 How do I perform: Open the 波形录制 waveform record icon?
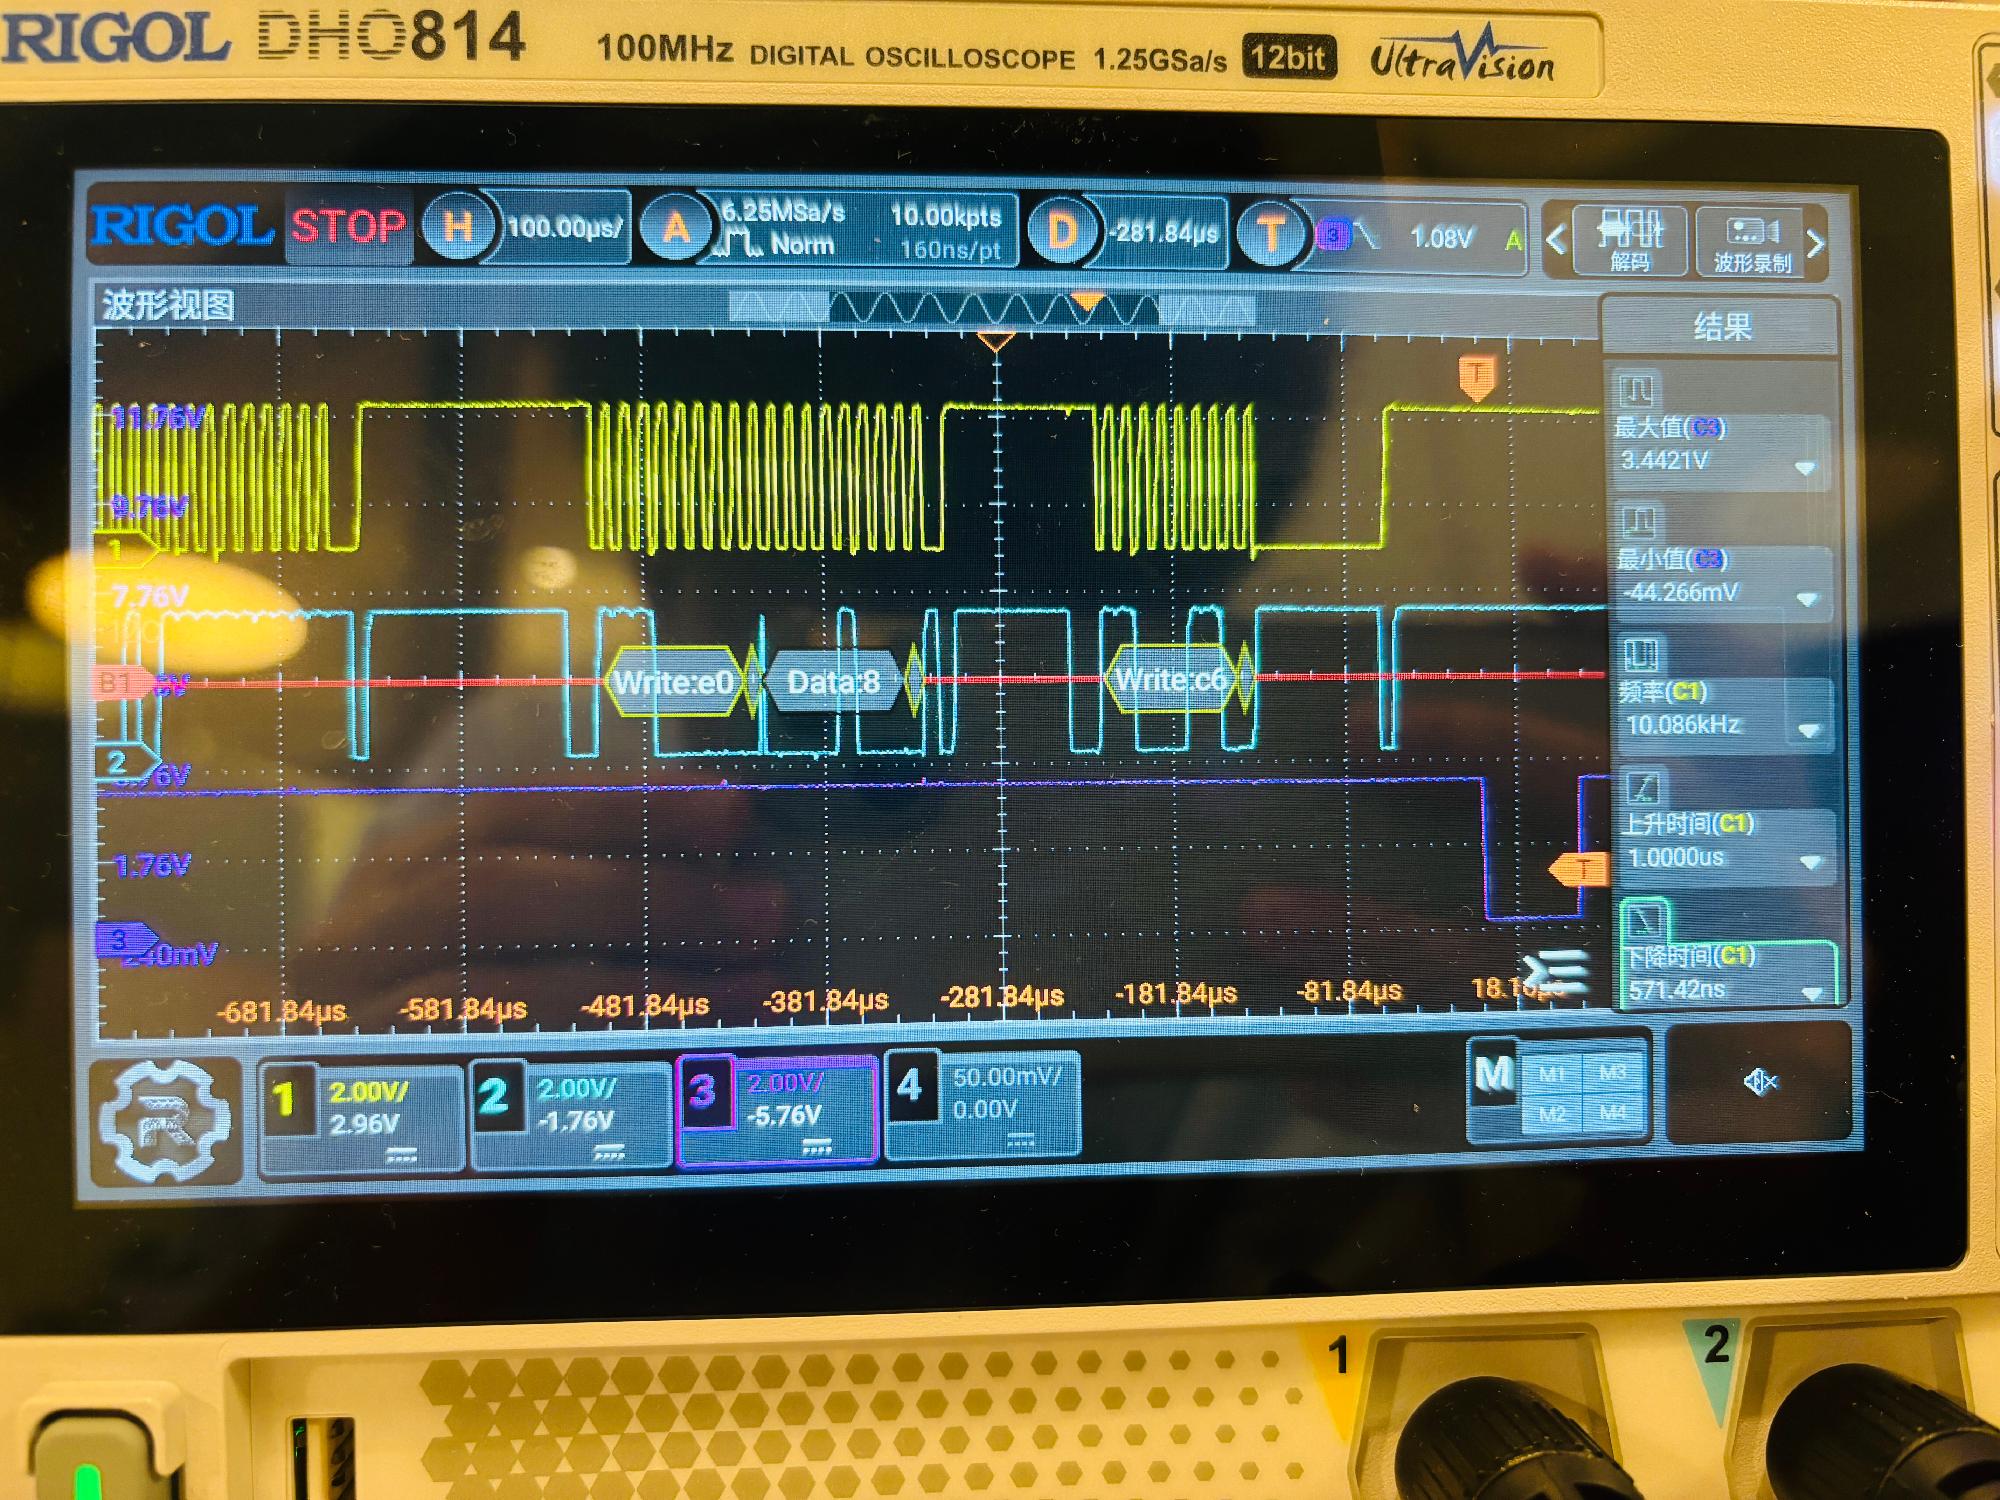coord(1751,243)
